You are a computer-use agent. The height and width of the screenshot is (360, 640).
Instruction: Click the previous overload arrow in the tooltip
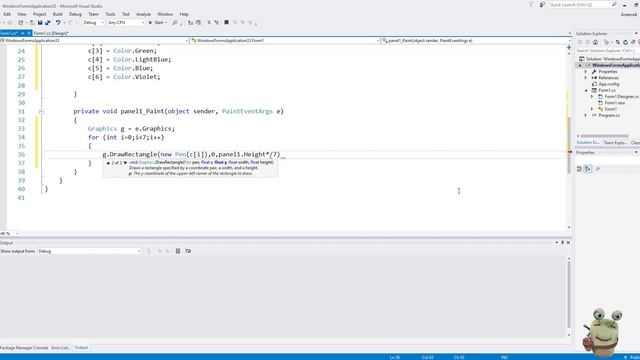108,163
